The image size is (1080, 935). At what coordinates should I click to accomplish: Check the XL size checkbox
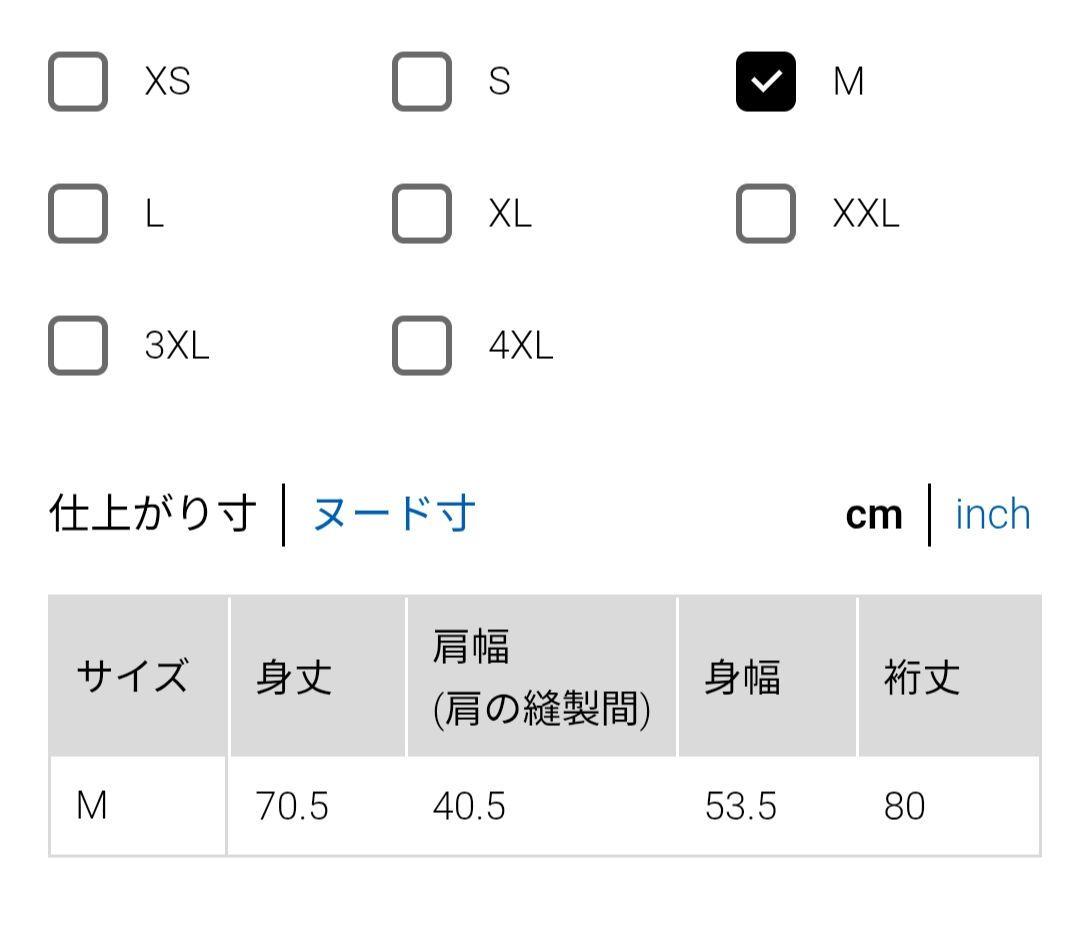[x=422, y=214]
